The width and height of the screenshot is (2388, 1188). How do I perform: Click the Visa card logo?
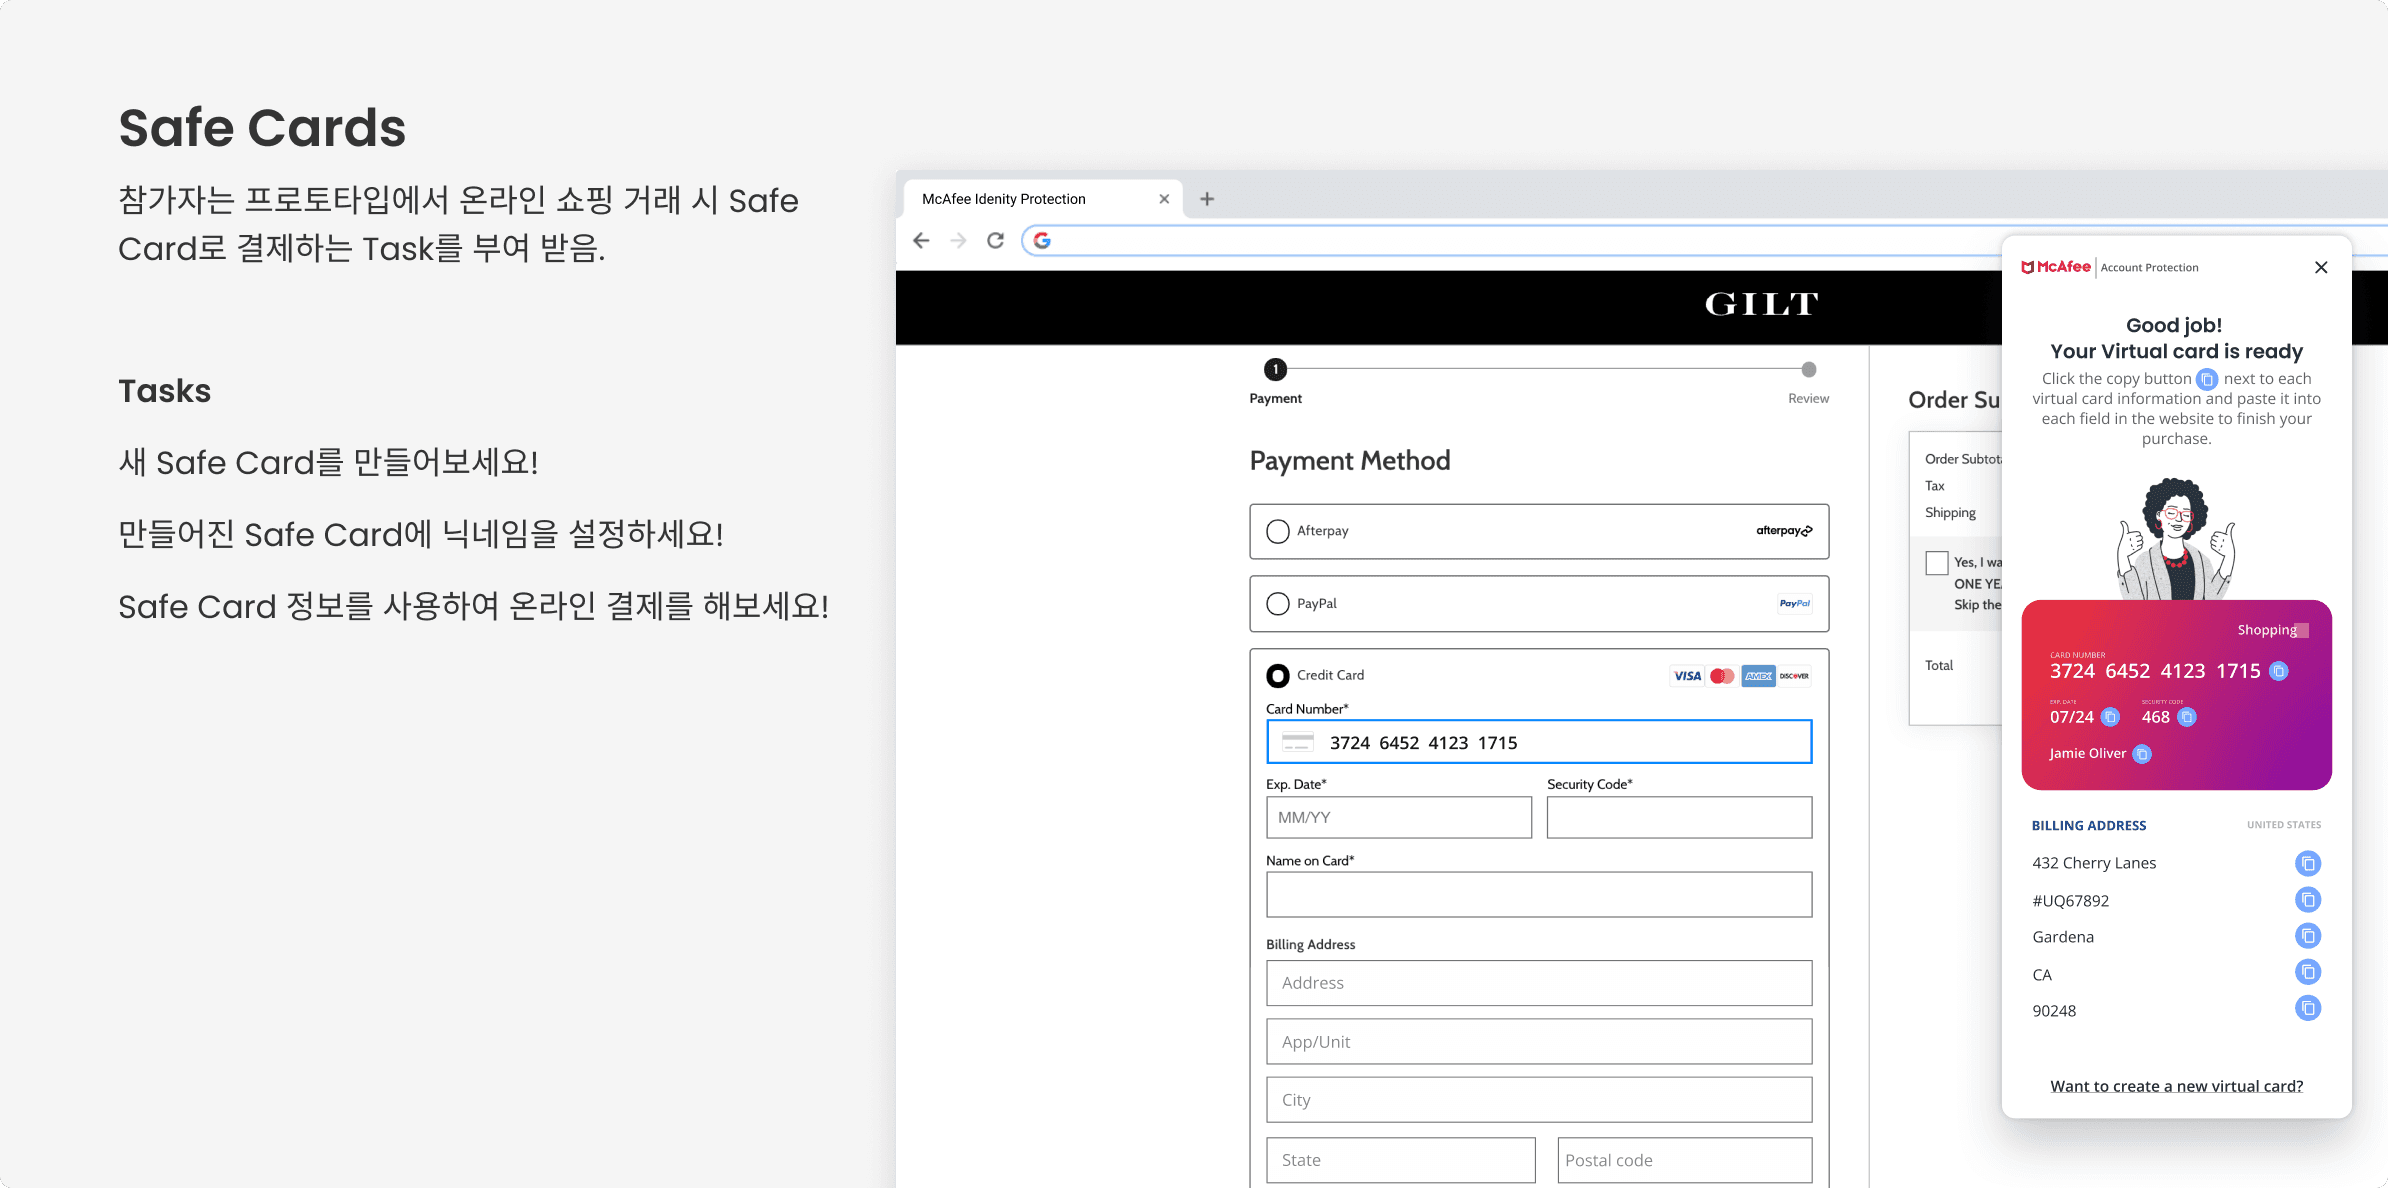click(x=1687, y=676)
